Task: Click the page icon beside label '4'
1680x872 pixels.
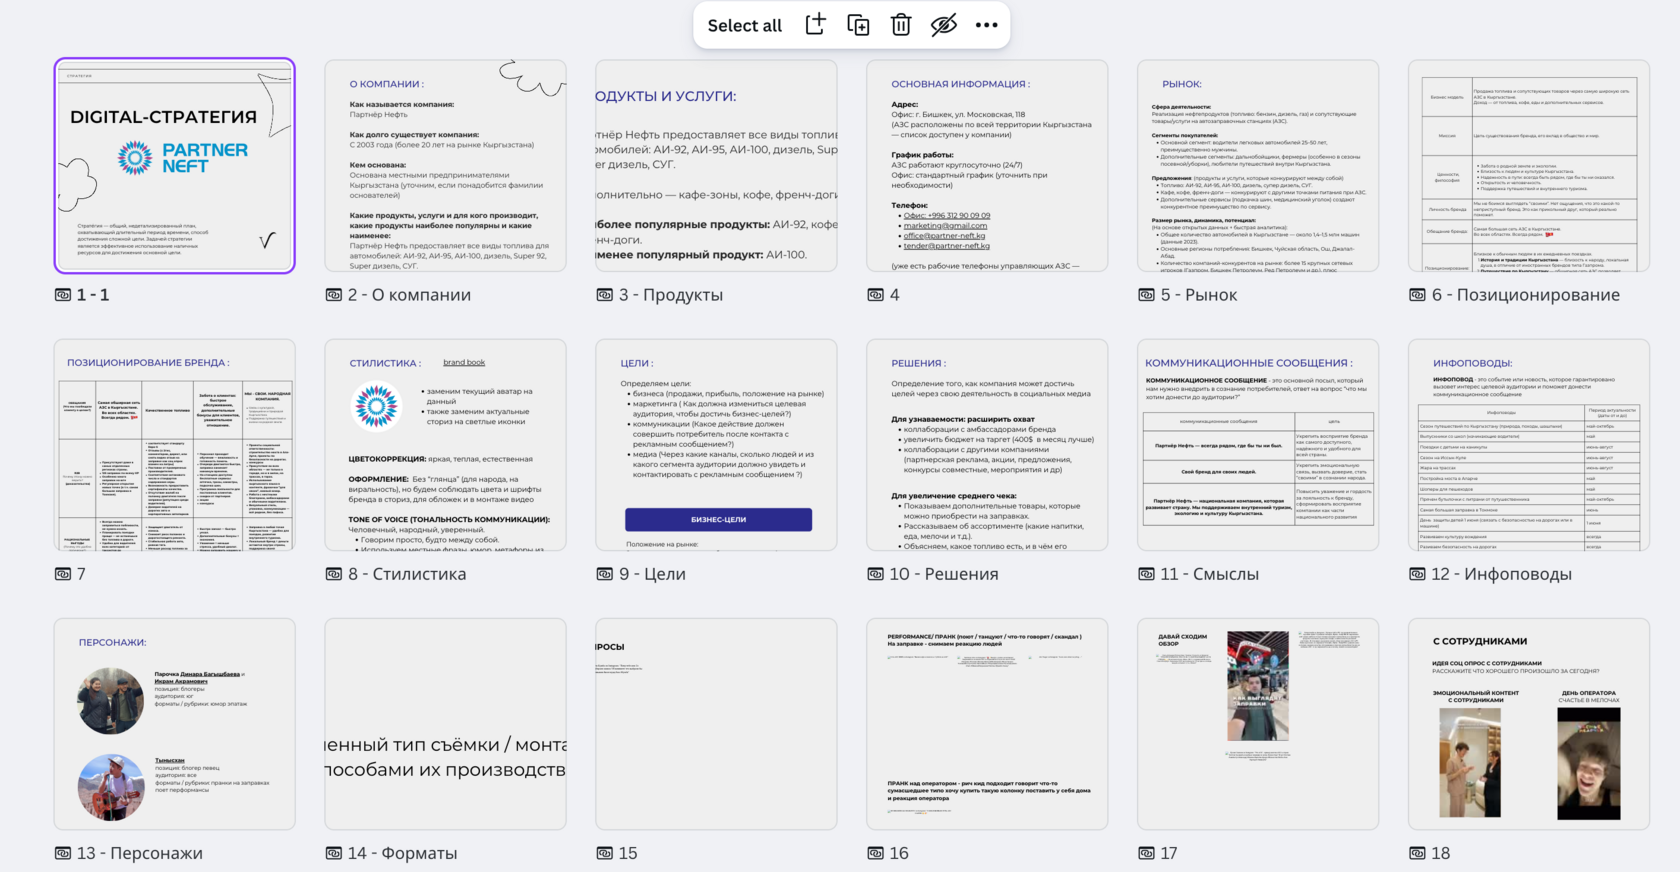Action: click(x=875, y=295)
